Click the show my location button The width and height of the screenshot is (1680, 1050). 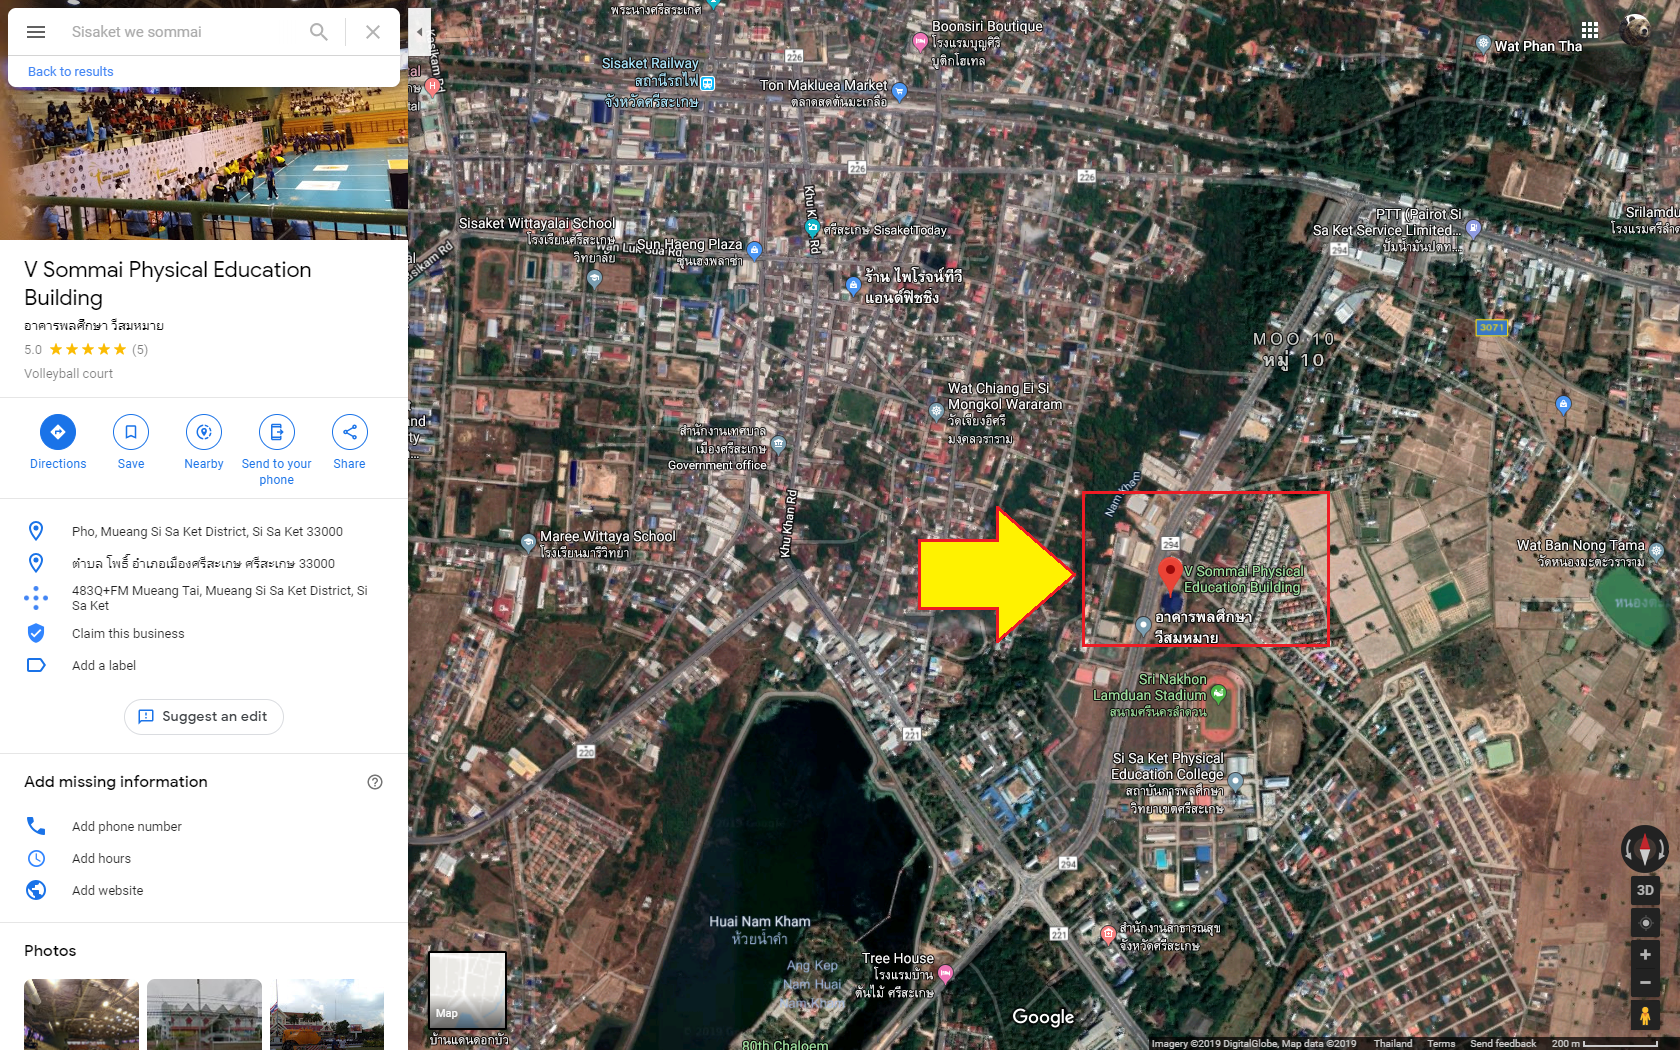(x=1645, y=923)
